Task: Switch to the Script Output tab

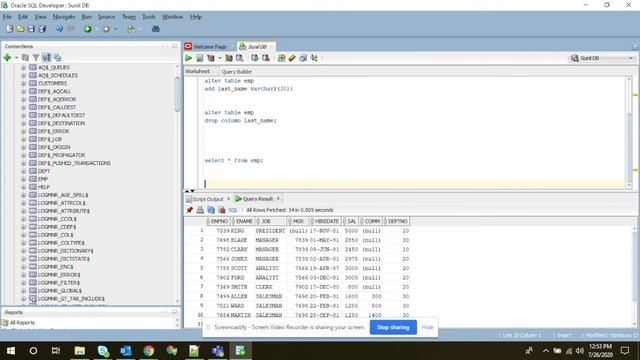Action: (x=208, y=199)
